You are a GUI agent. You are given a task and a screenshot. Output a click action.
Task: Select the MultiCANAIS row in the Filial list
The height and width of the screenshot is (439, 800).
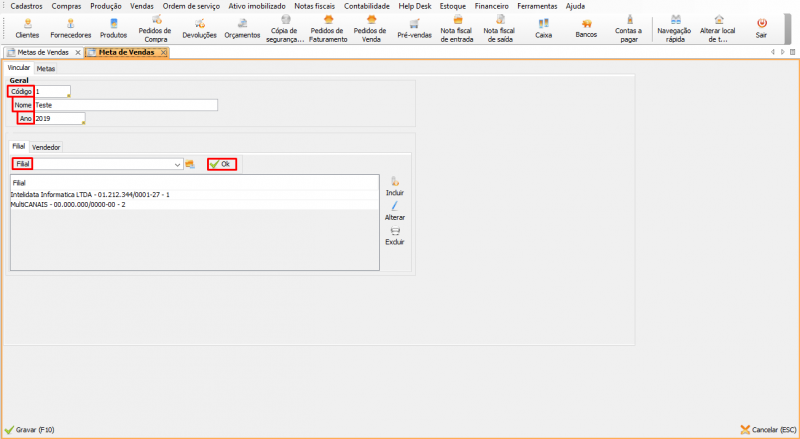(x=67, y=203)
